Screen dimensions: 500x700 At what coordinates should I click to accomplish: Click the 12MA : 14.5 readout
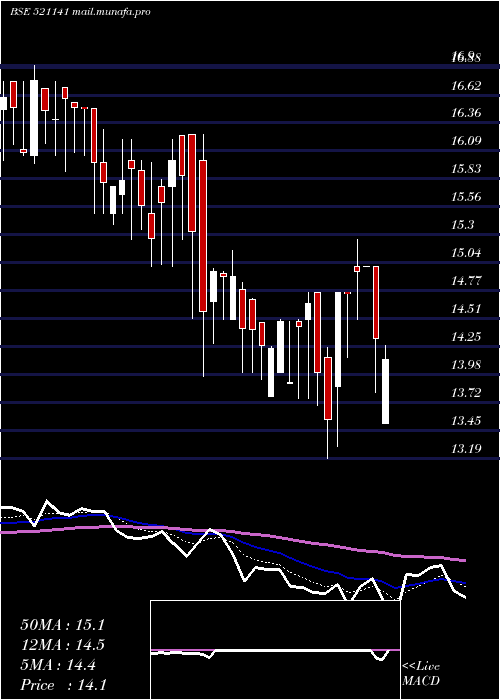62,645
